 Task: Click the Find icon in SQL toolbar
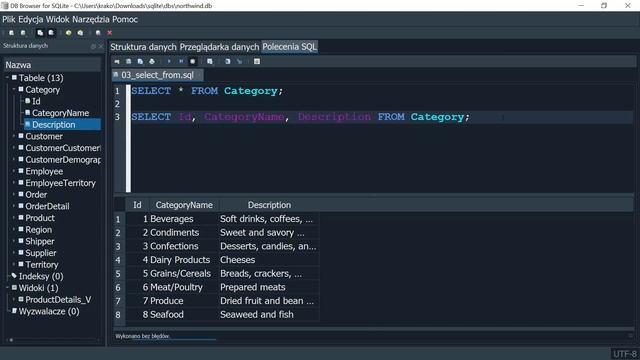tap(228, 62)
